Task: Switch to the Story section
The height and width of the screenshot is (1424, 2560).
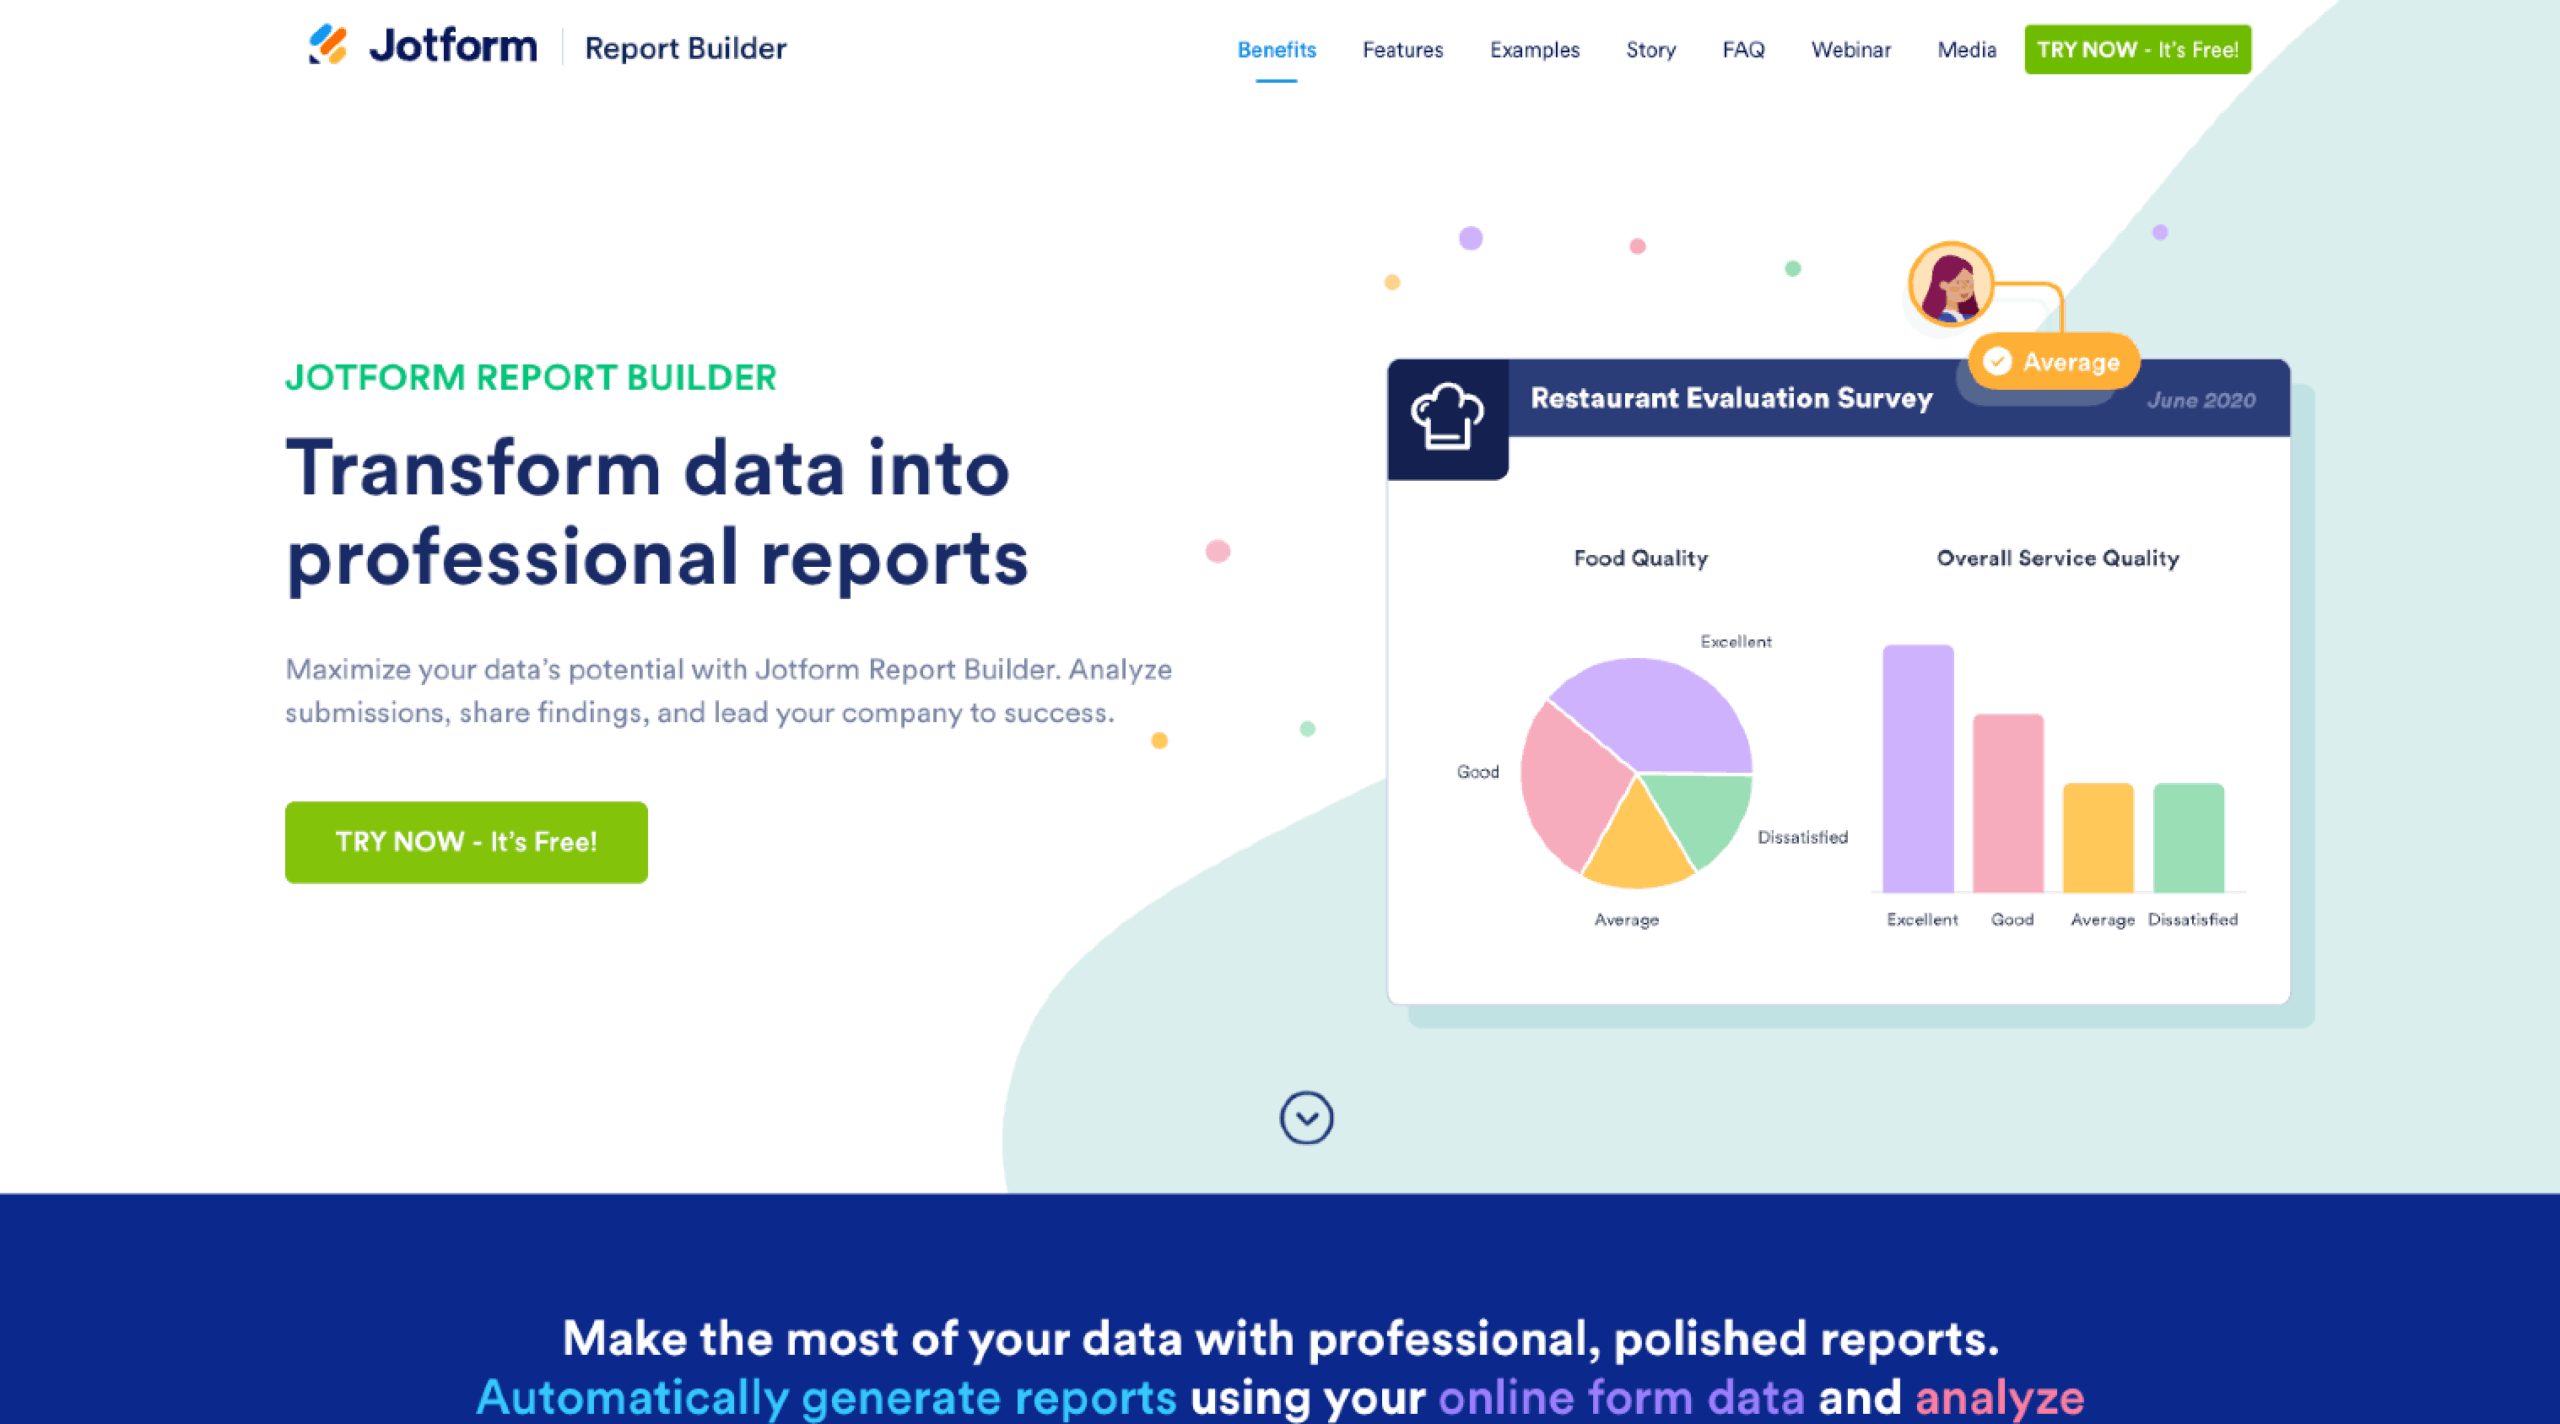Action: [1650, 50]
